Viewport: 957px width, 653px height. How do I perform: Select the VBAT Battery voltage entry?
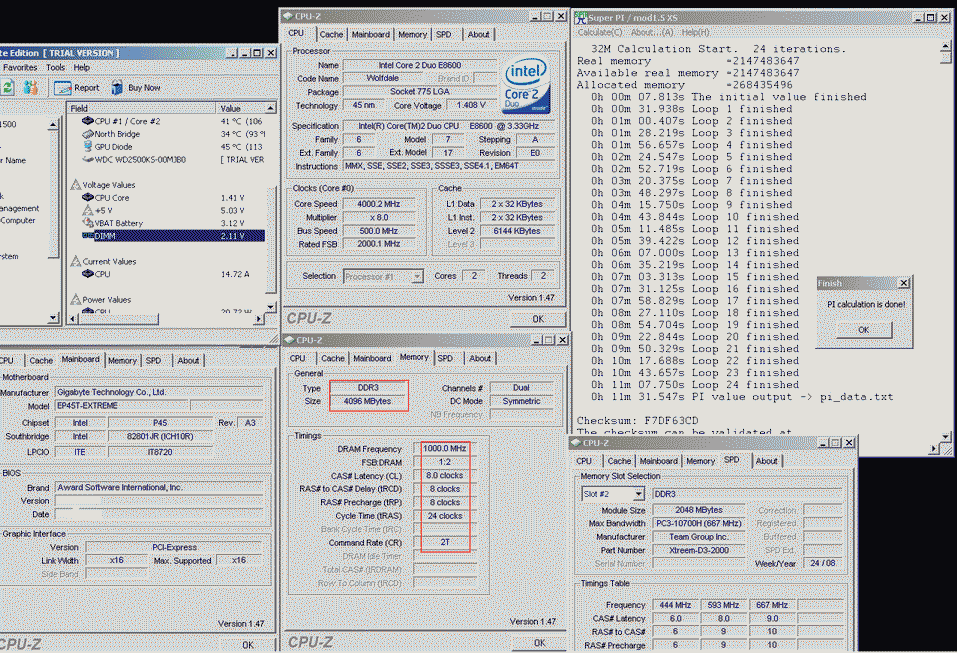tap(118, 223)
